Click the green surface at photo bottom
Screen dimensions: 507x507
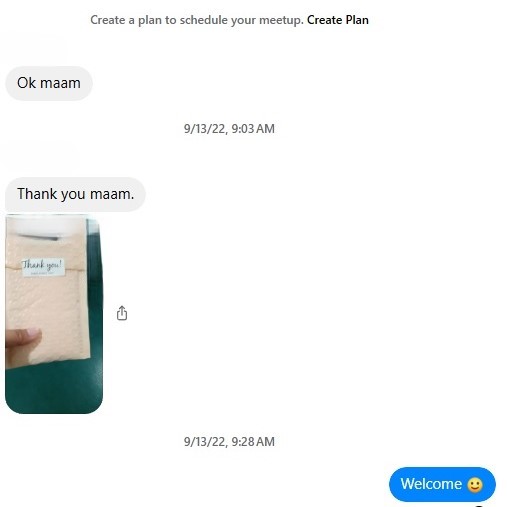tap(53, 388)
